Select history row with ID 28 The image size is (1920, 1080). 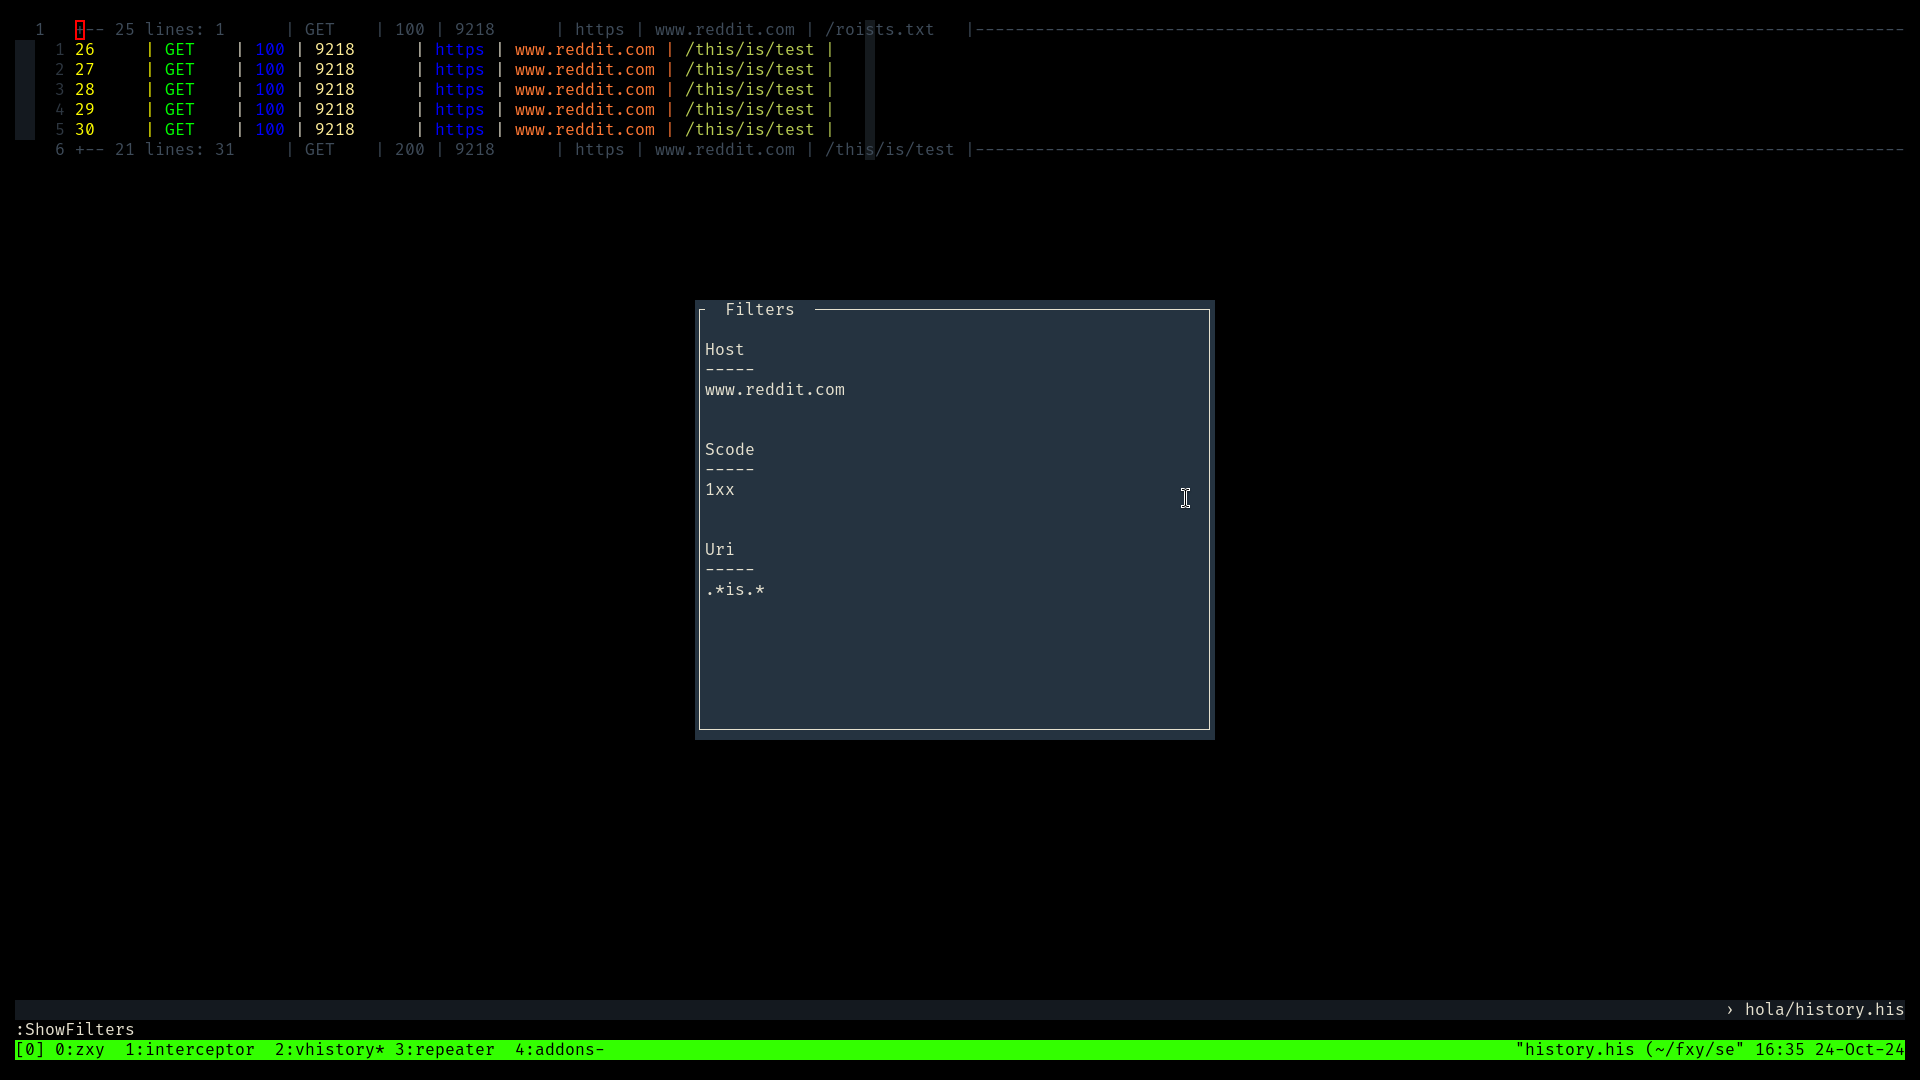[85, 90]
